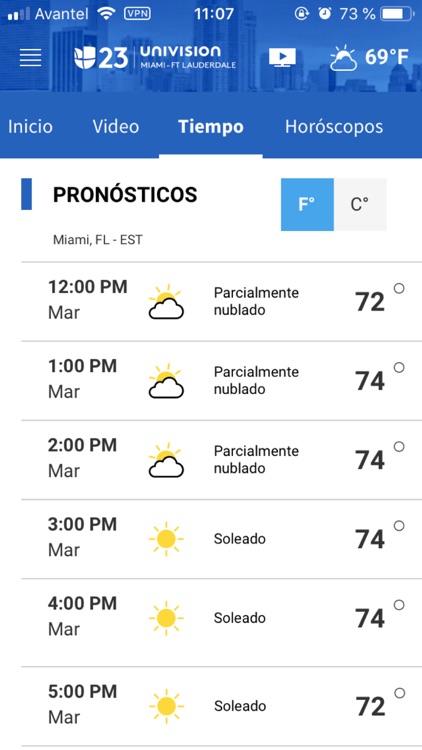Tap the header weather cloud icon
Screen dimensions: 422x750
pos(344,58)
